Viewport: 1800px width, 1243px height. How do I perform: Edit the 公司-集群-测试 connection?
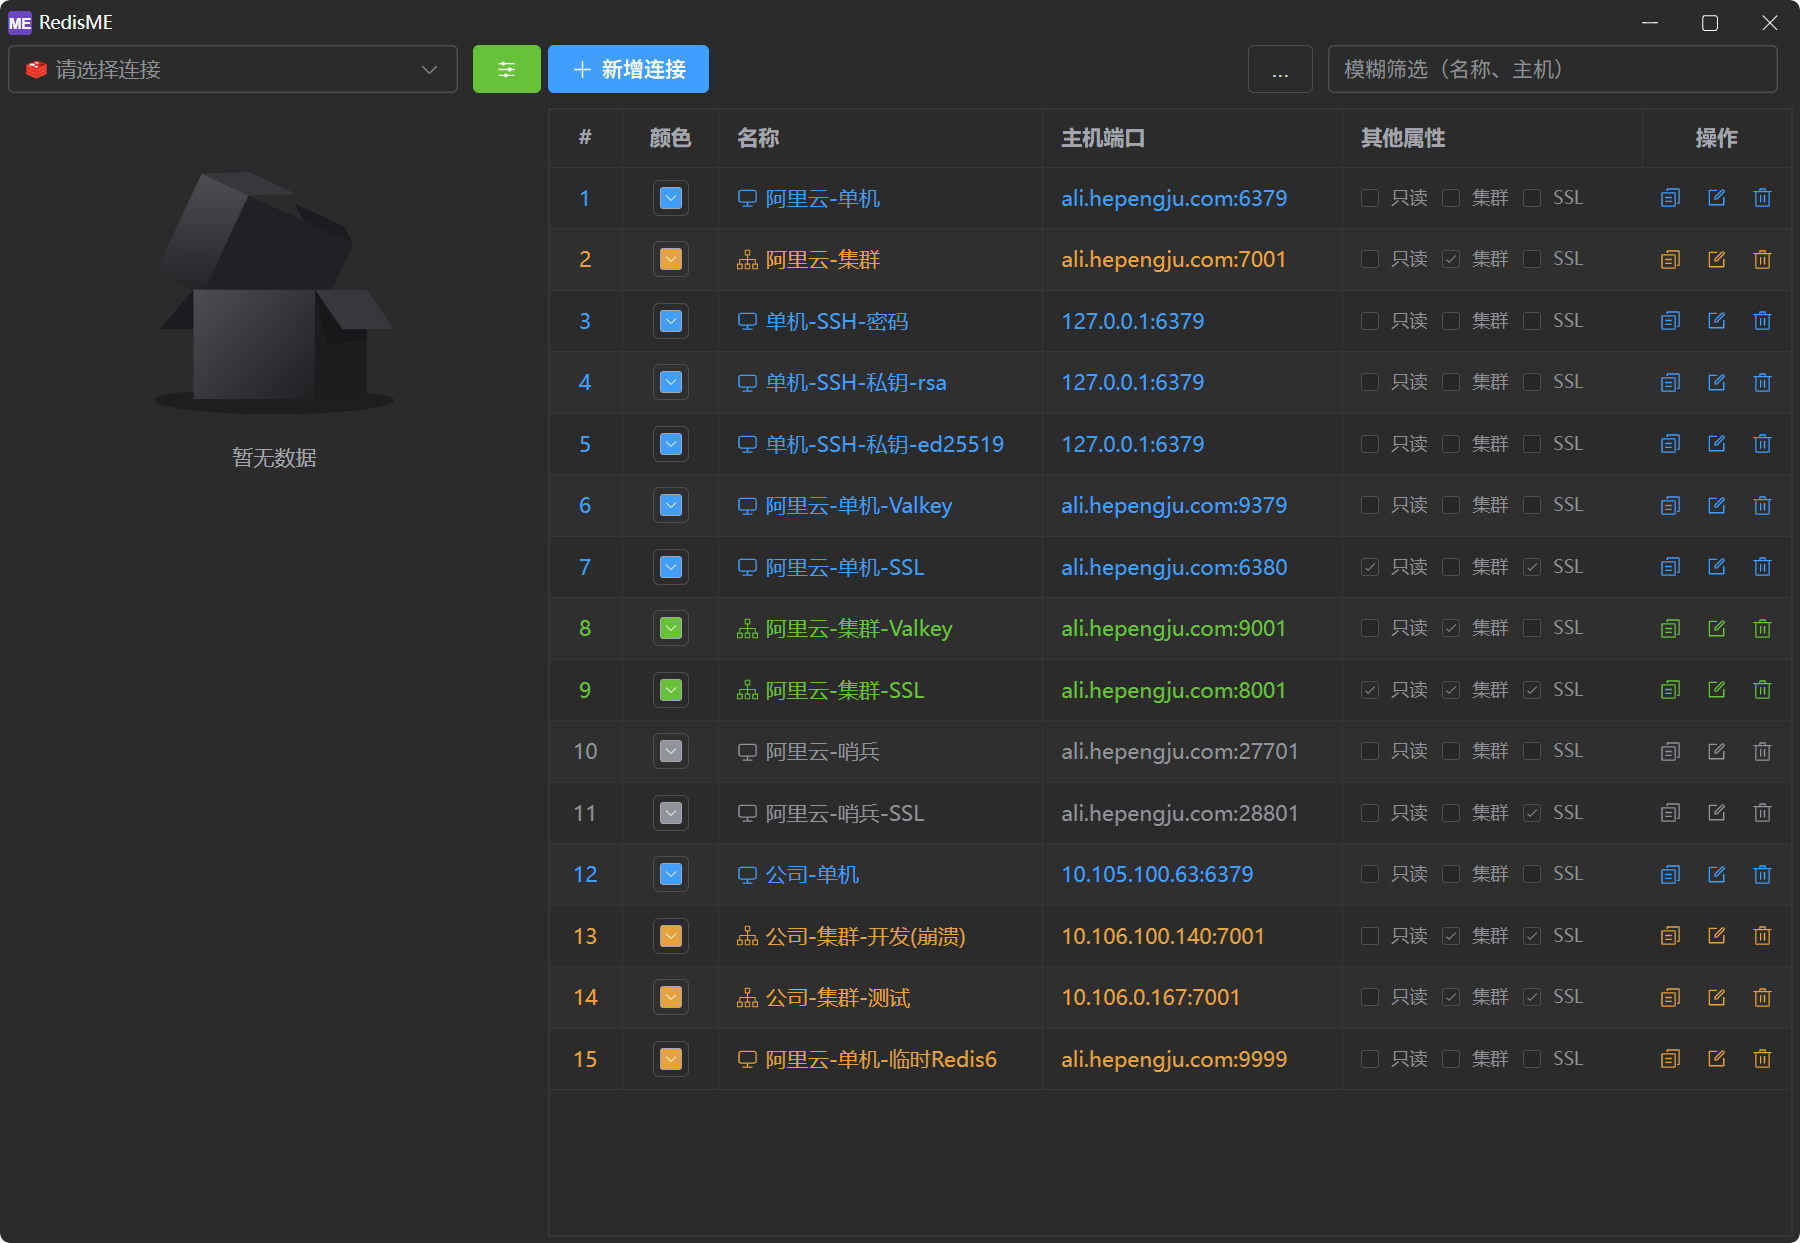coord(1716,998)
